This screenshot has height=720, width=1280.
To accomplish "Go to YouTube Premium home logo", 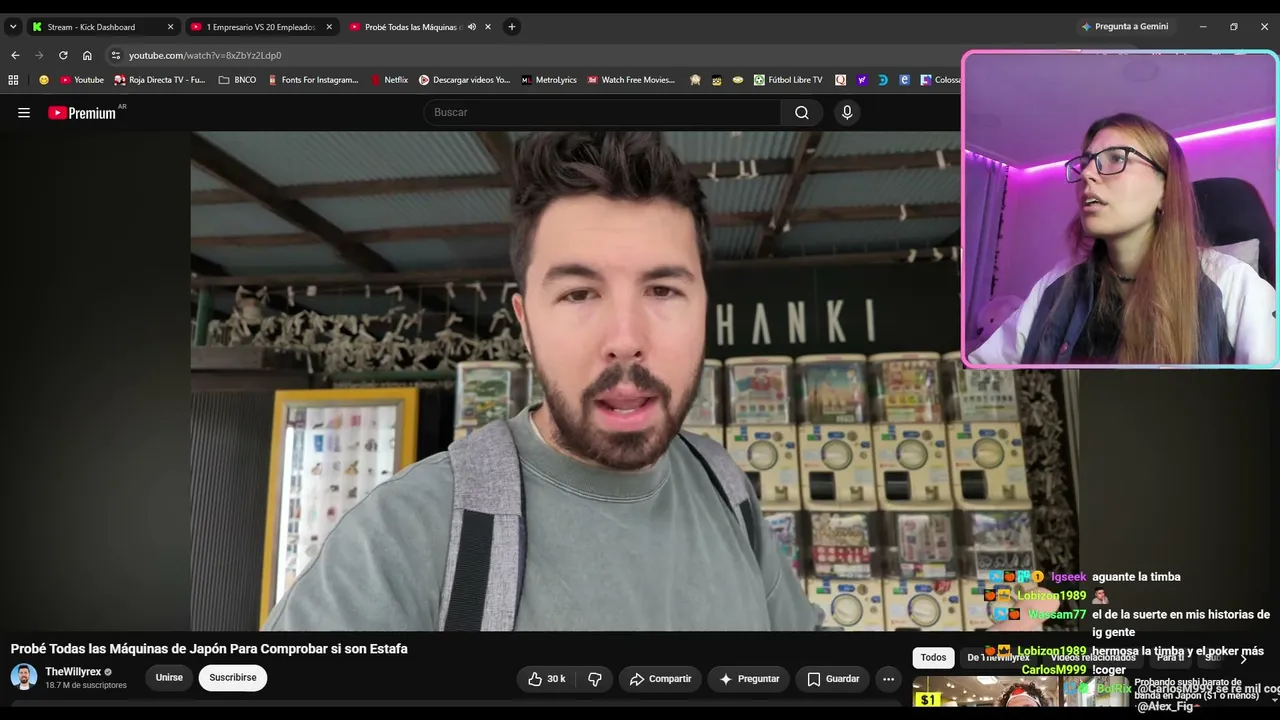I will [84, 113].
